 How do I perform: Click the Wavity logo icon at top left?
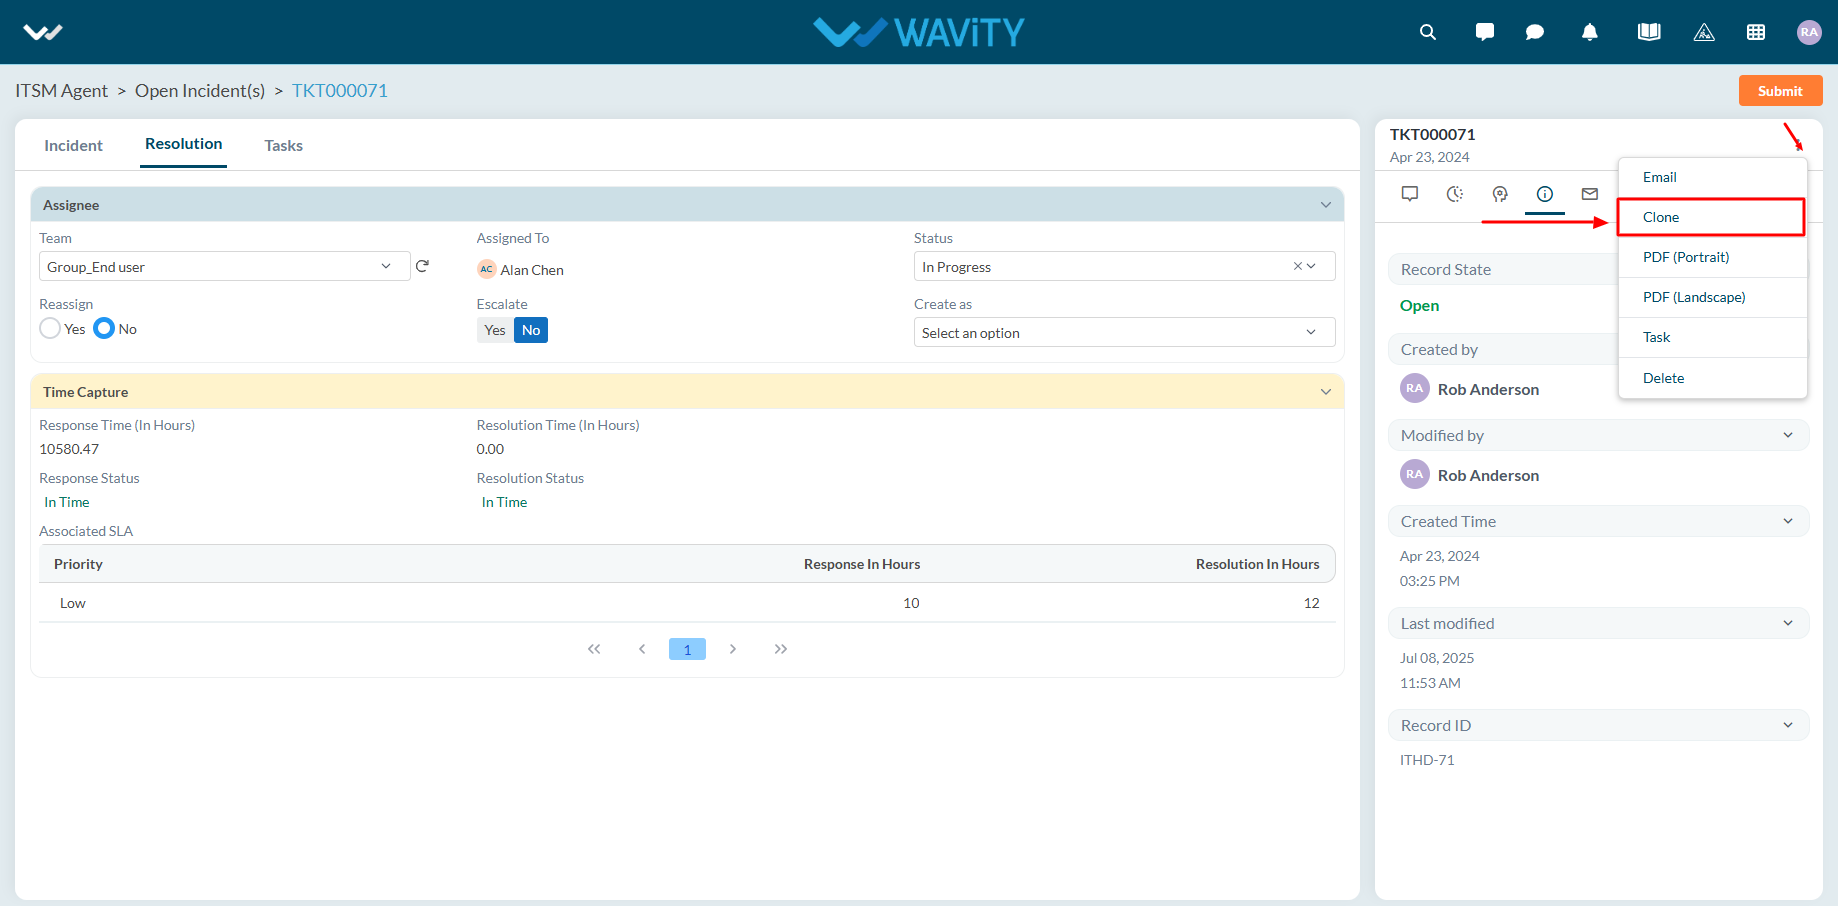43,32
